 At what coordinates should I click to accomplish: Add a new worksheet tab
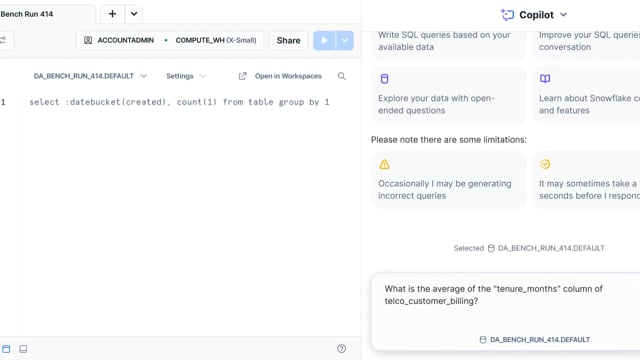pos(112,14)
